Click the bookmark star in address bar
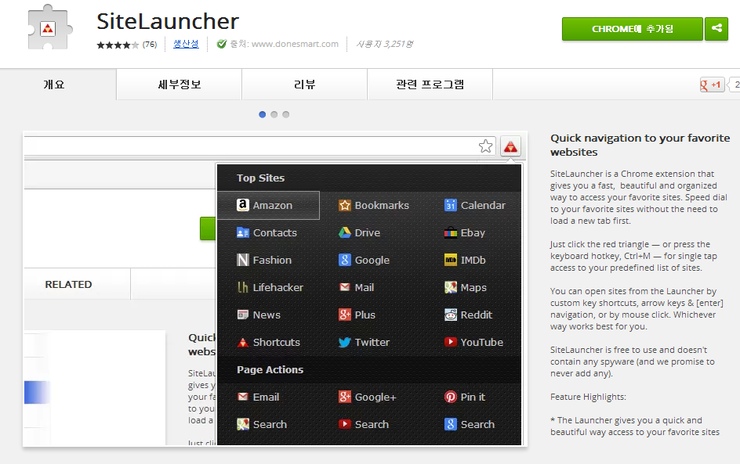The width and height of the screenshot is (740, 464). (x=486, y=147)
